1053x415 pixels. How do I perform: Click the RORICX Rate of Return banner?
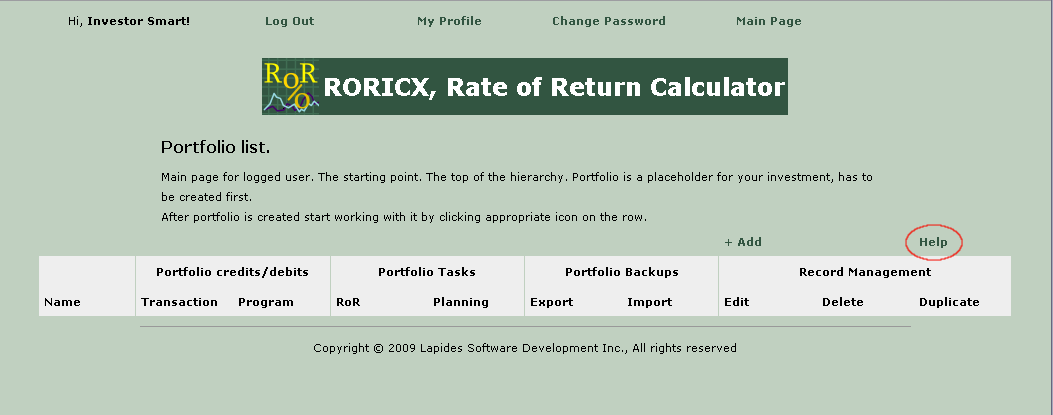553,87
